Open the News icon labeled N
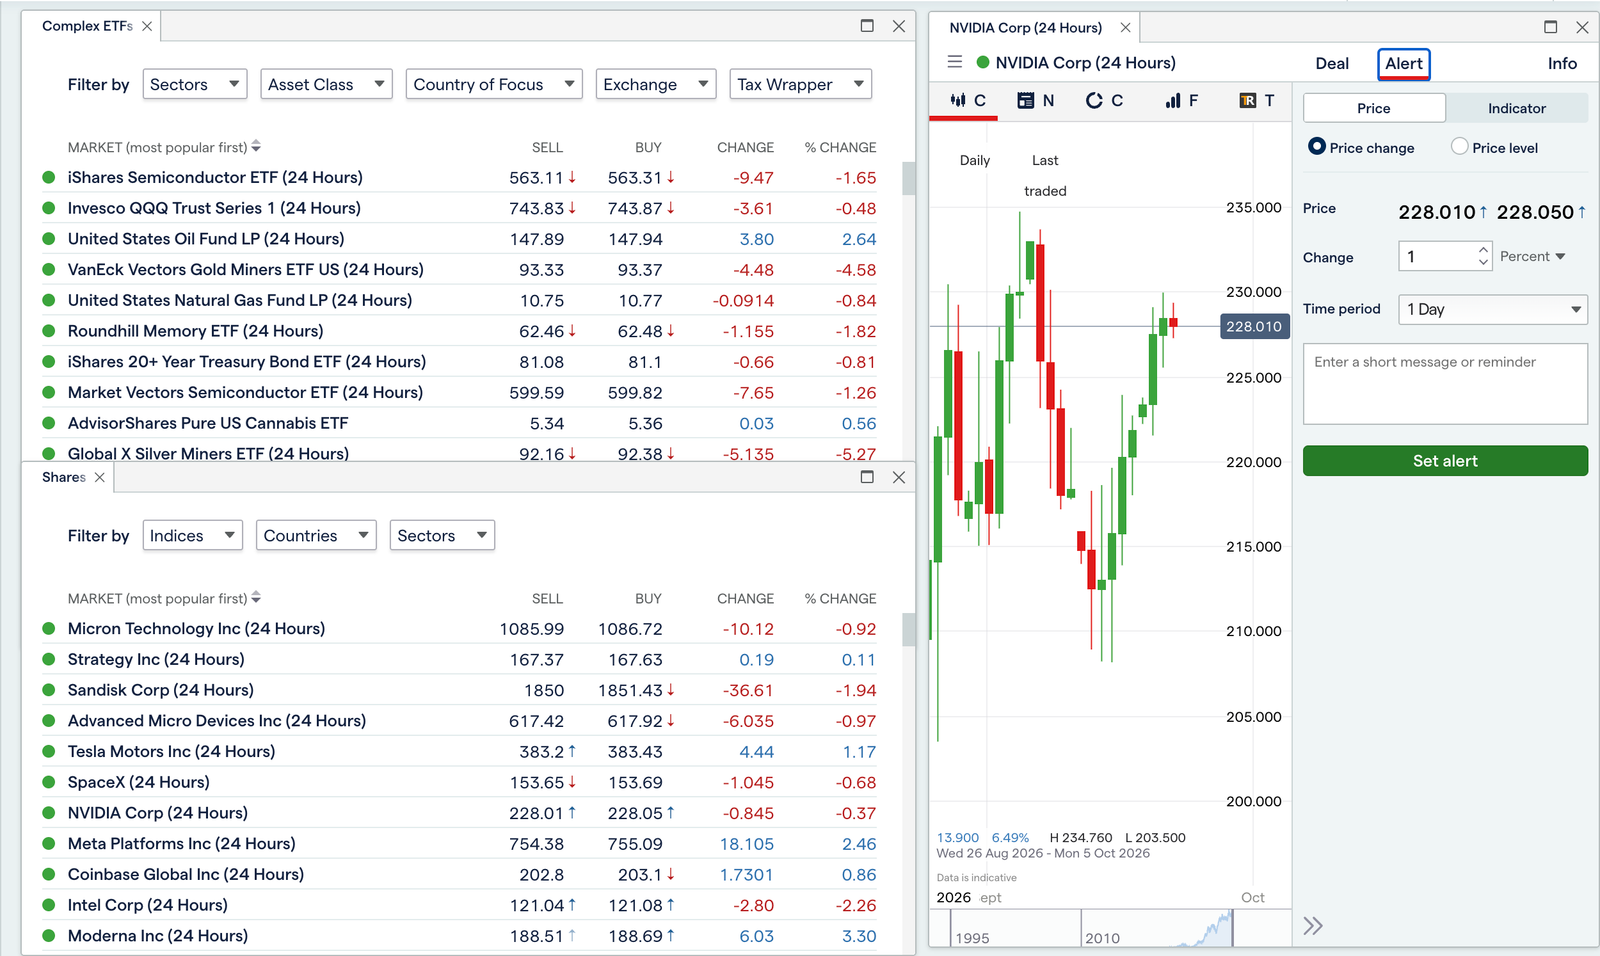 (1035, 100)
